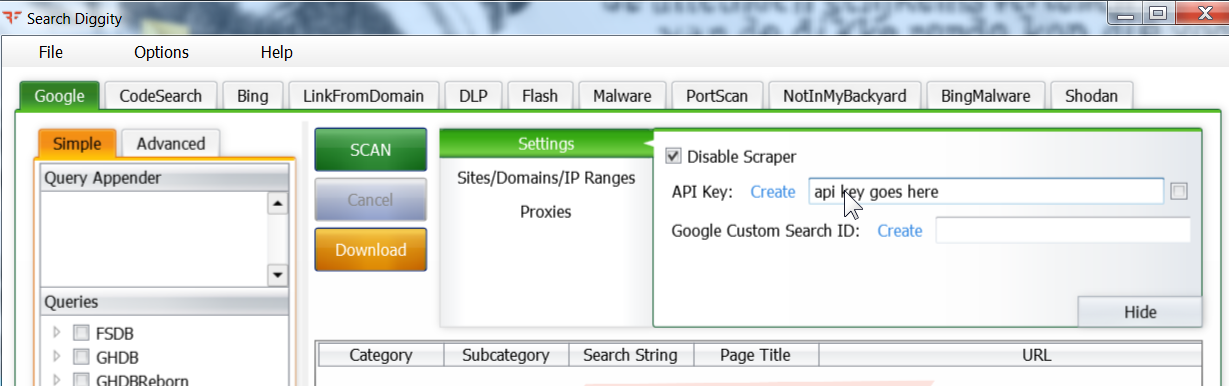Viewport: 1229px width, 386px height.
Task: Click the Create link for Google Custom Search ID
Action: [900, 231]
